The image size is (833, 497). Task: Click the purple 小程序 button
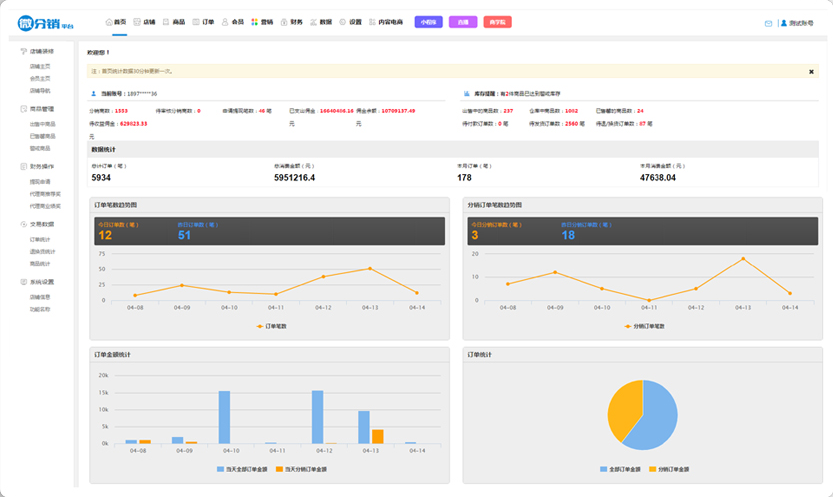tap(428, 22)
